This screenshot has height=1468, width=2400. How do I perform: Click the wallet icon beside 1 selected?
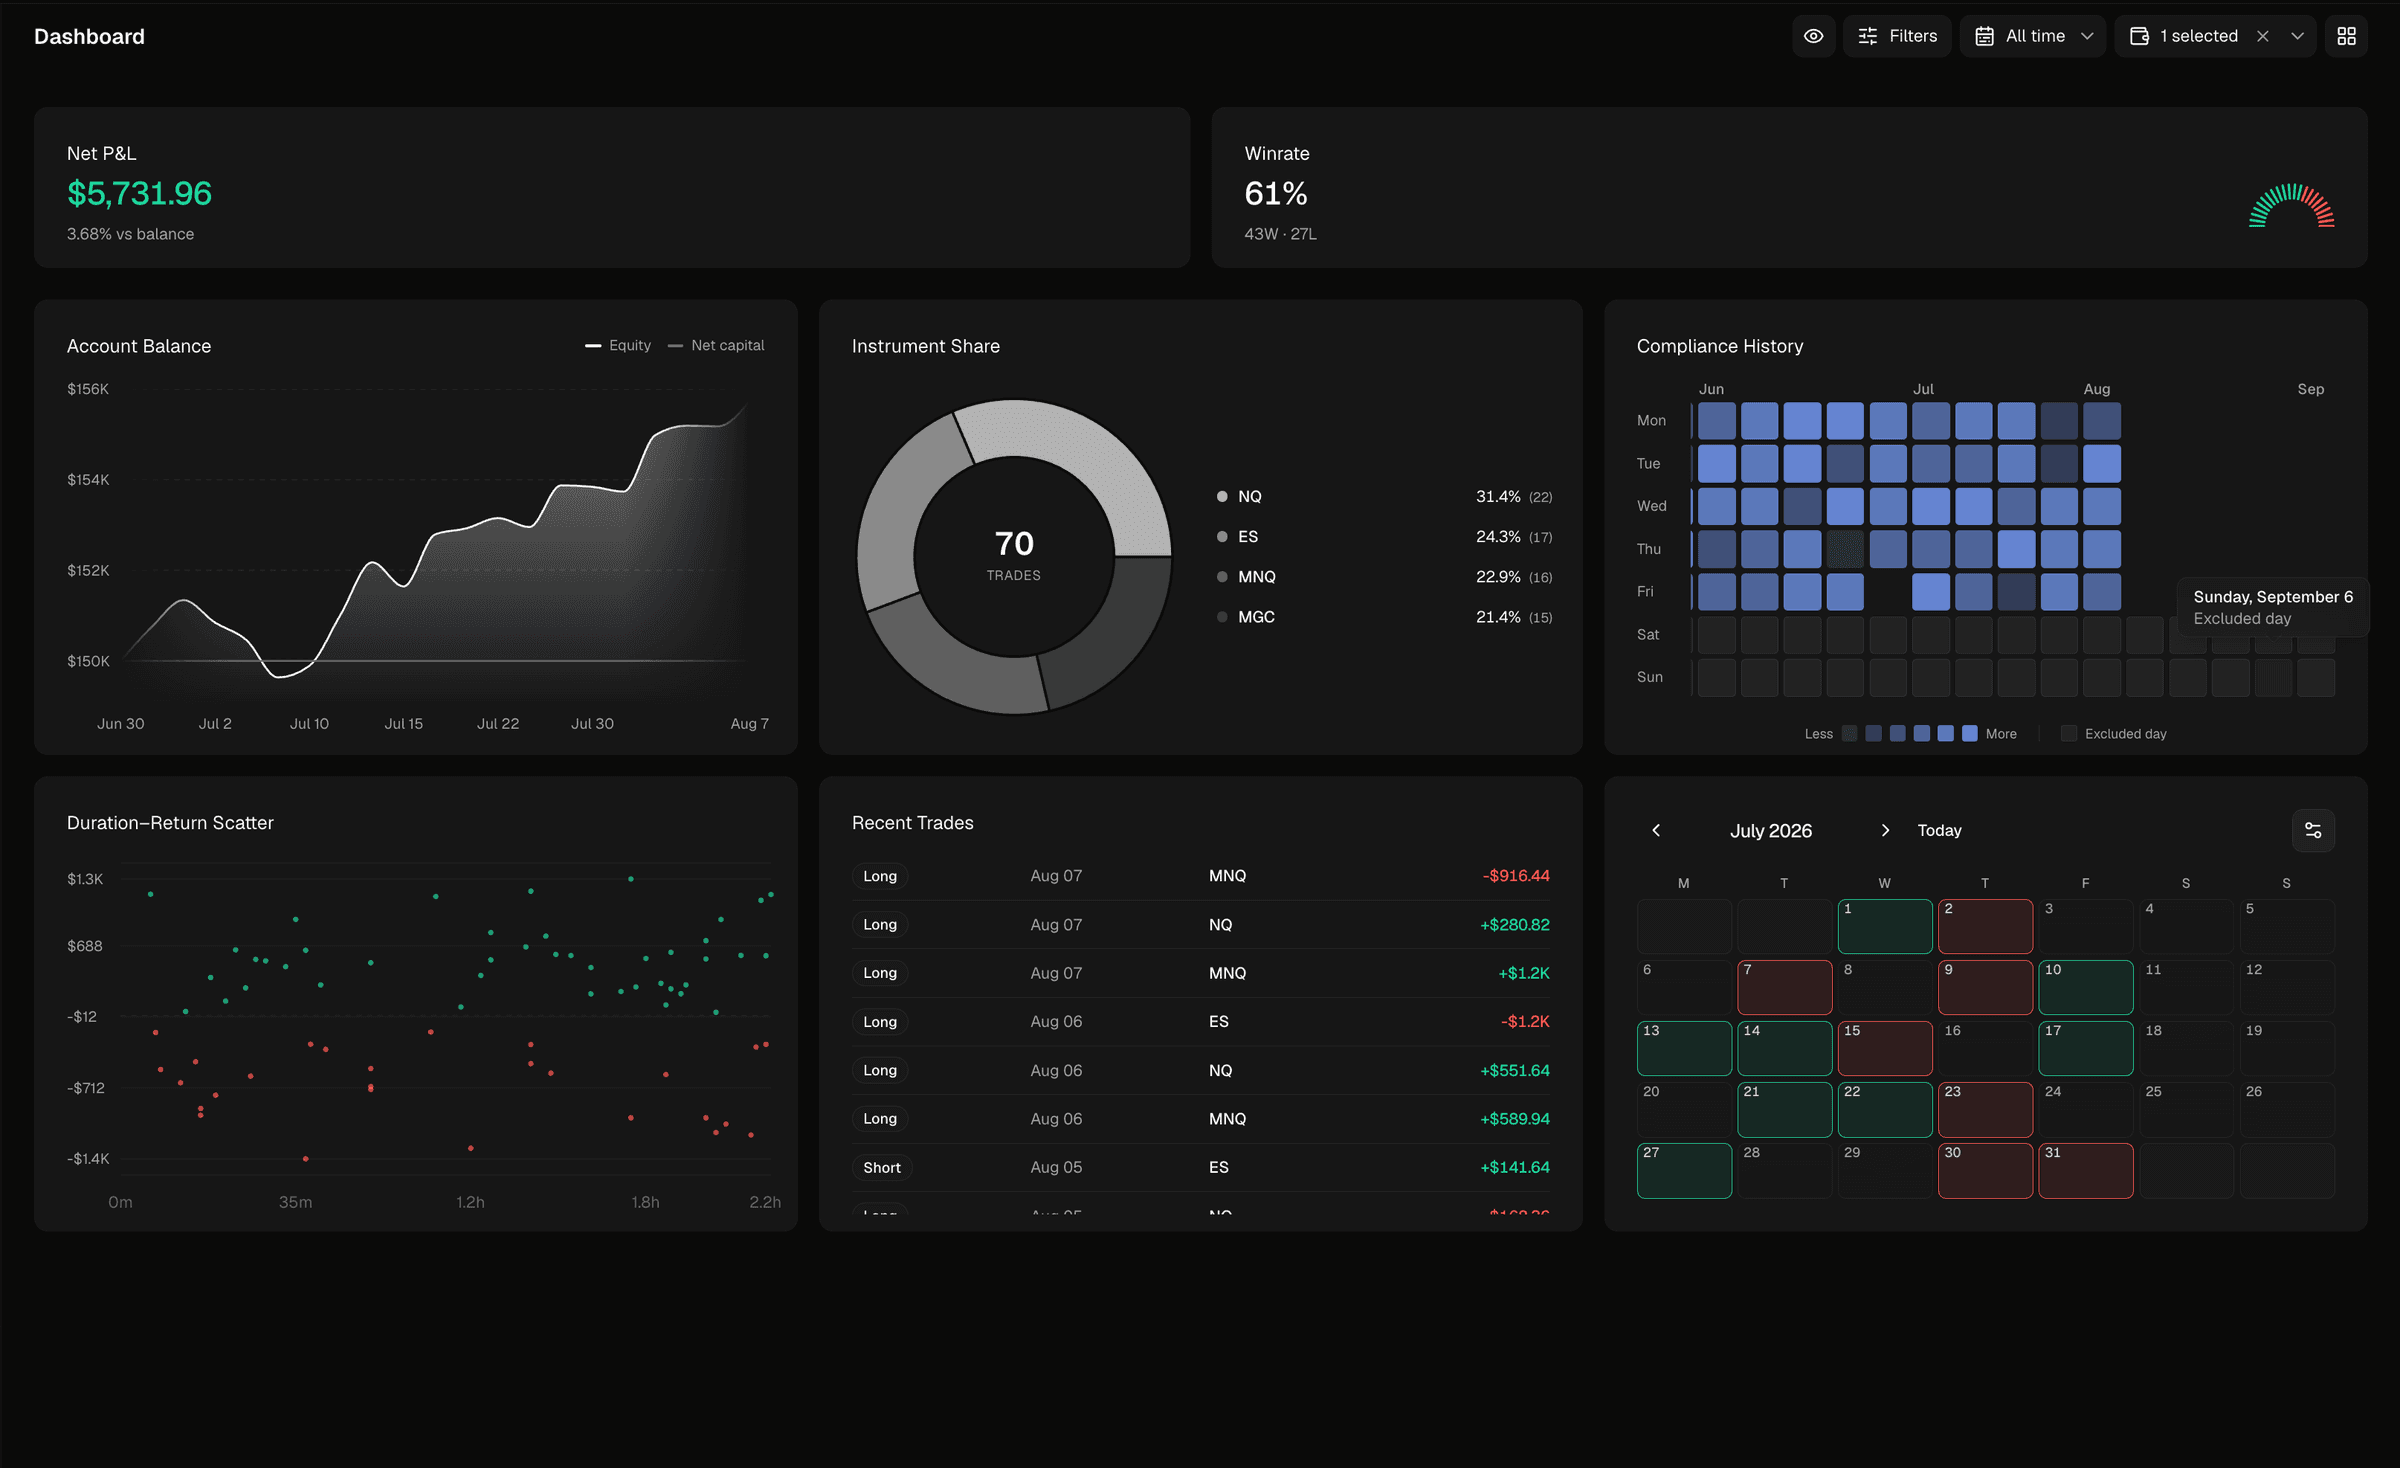2139,36
